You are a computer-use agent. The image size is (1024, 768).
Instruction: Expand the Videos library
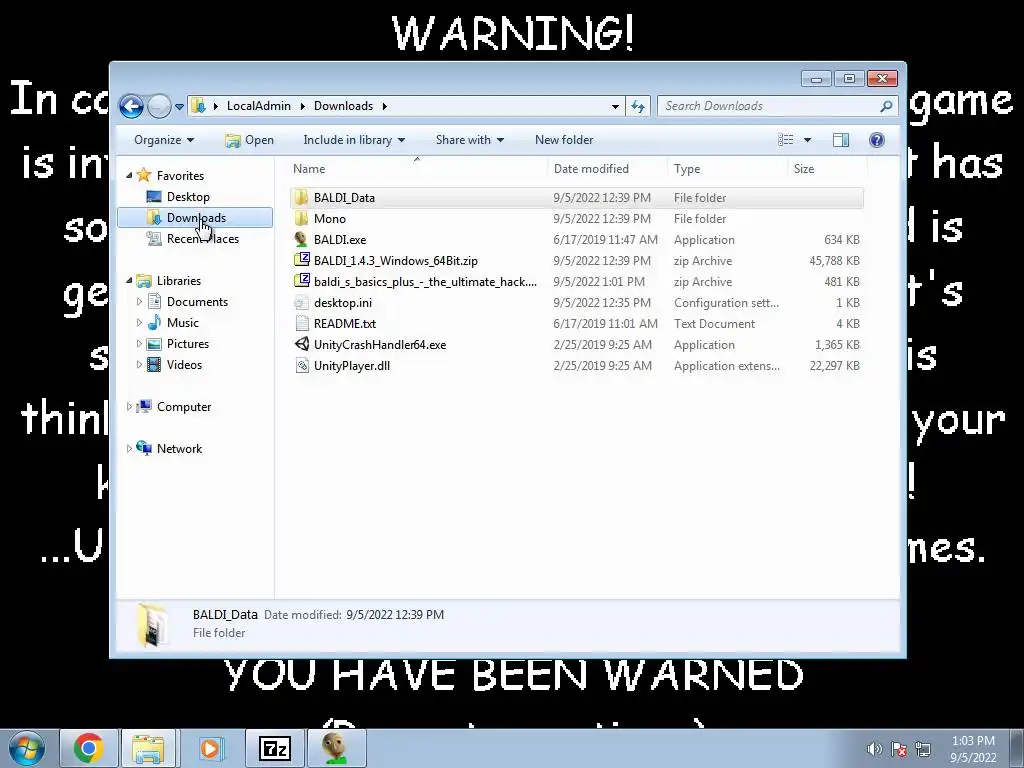point(139,364)
